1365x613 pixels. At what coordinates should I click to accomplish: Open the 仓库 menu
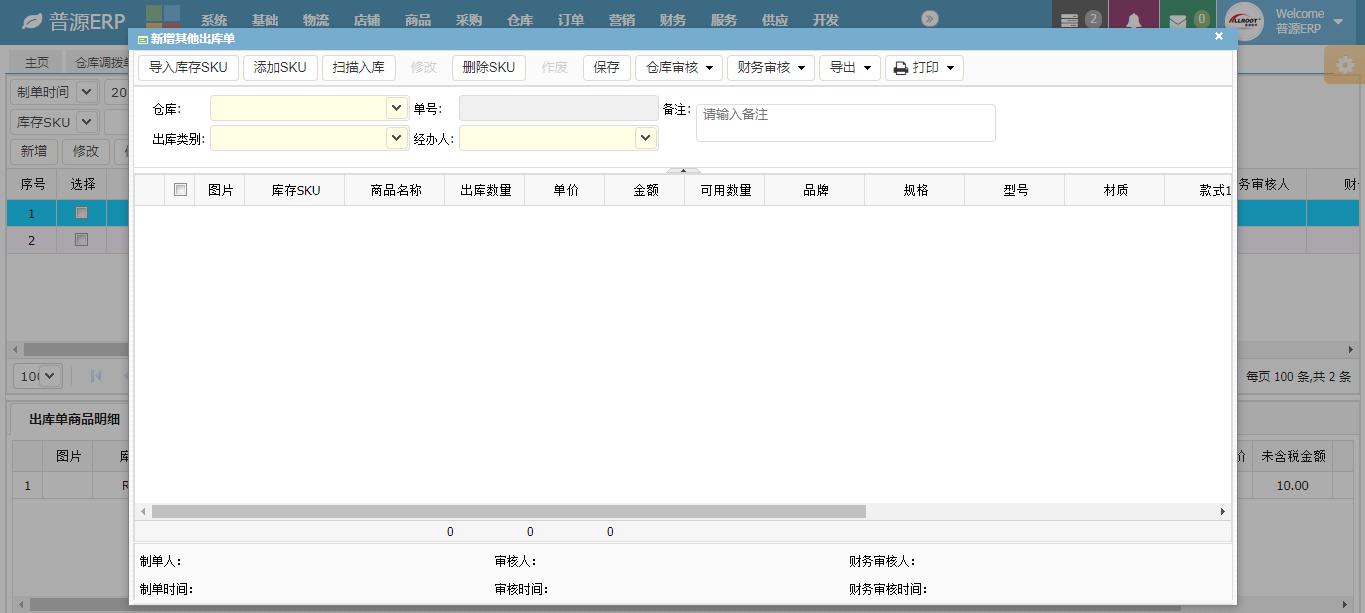tap(520, 20)
